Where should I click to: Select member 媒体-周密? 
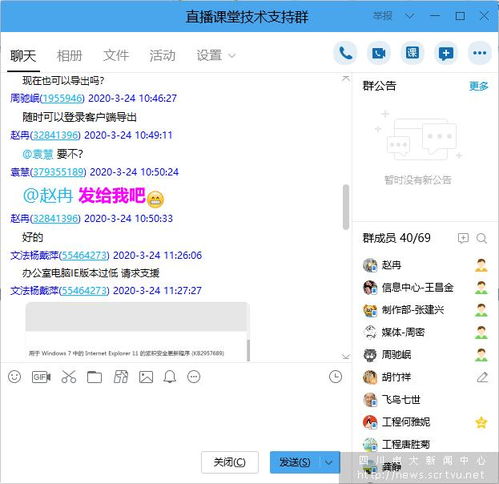tap(425, 332)
